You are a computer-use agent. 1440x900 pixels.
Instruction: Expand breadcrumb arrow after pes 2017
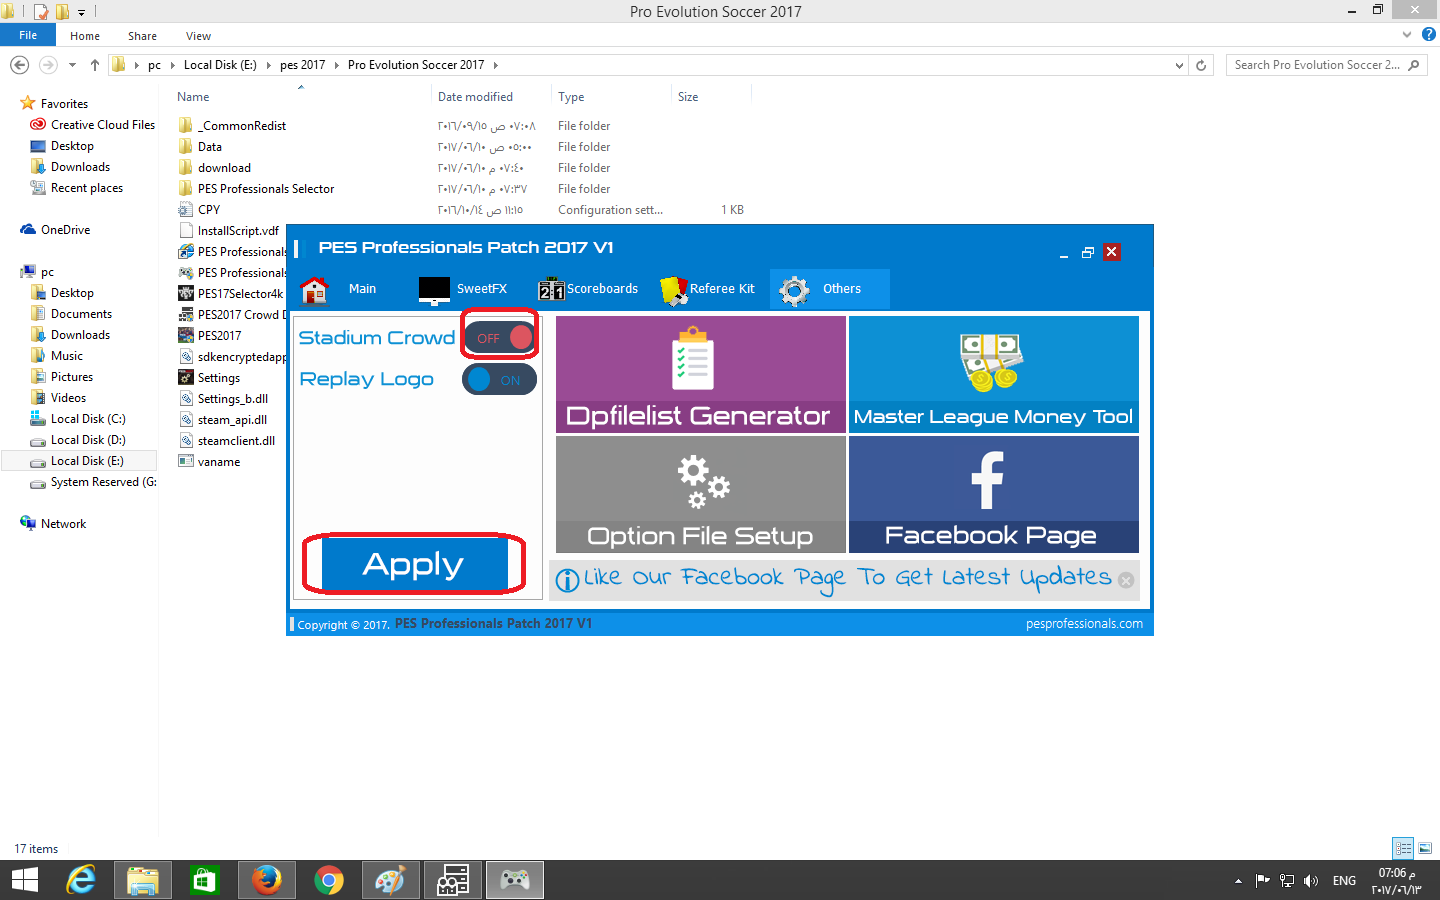[x=337, y=65]
